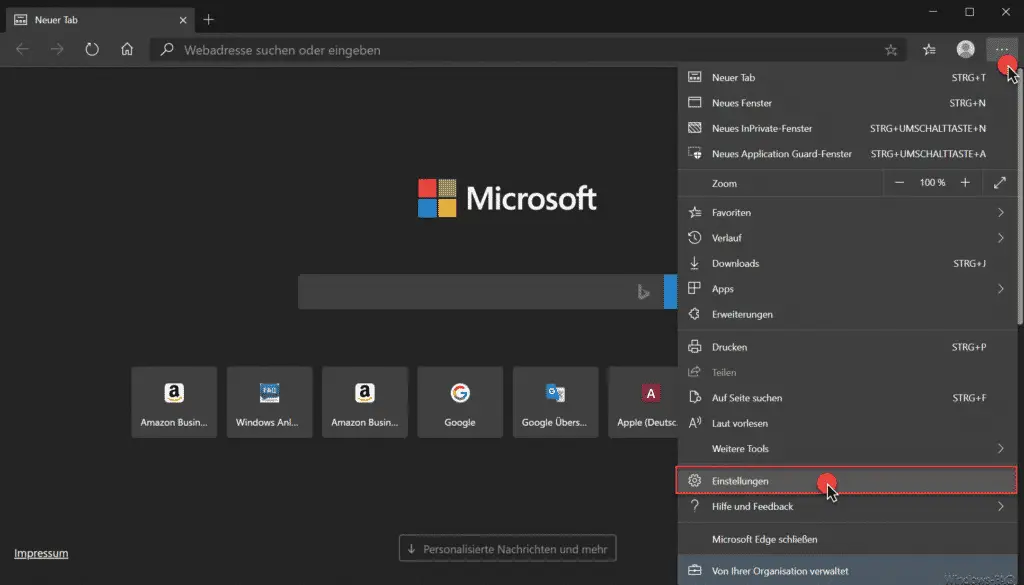Select the Neuer Tab browser tab

click(101, 20)
